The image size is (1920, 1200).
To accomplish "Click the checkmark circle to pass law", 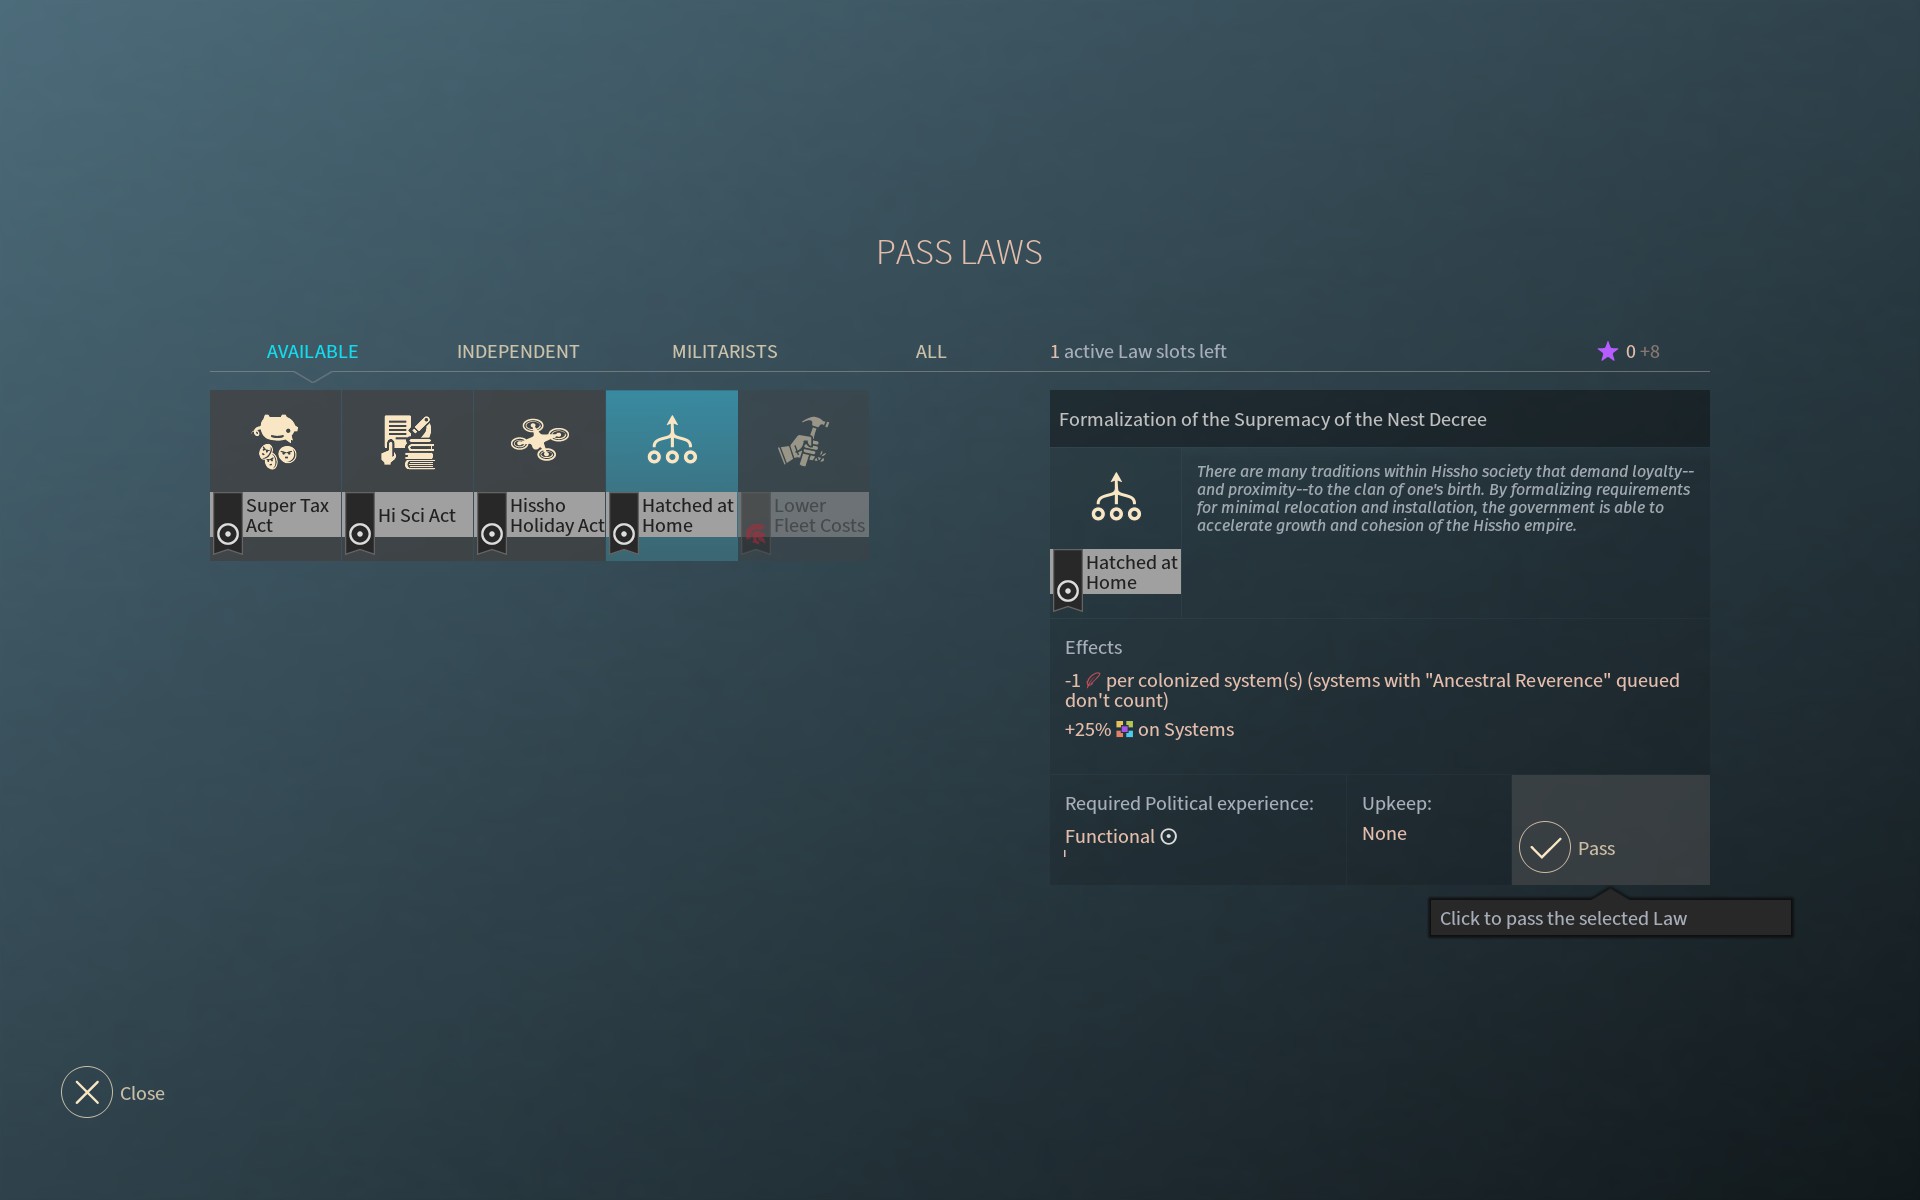I will point(1544,847).
